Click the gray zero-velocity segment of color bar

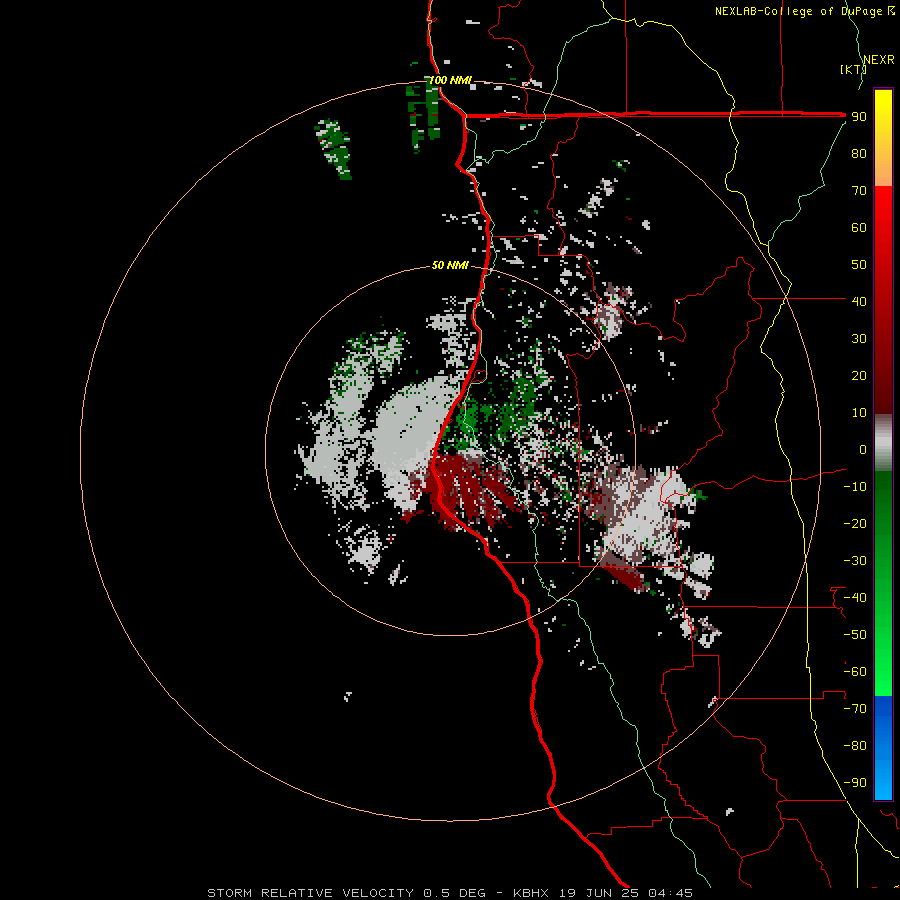pyautogui.click(x=883, y=443)
